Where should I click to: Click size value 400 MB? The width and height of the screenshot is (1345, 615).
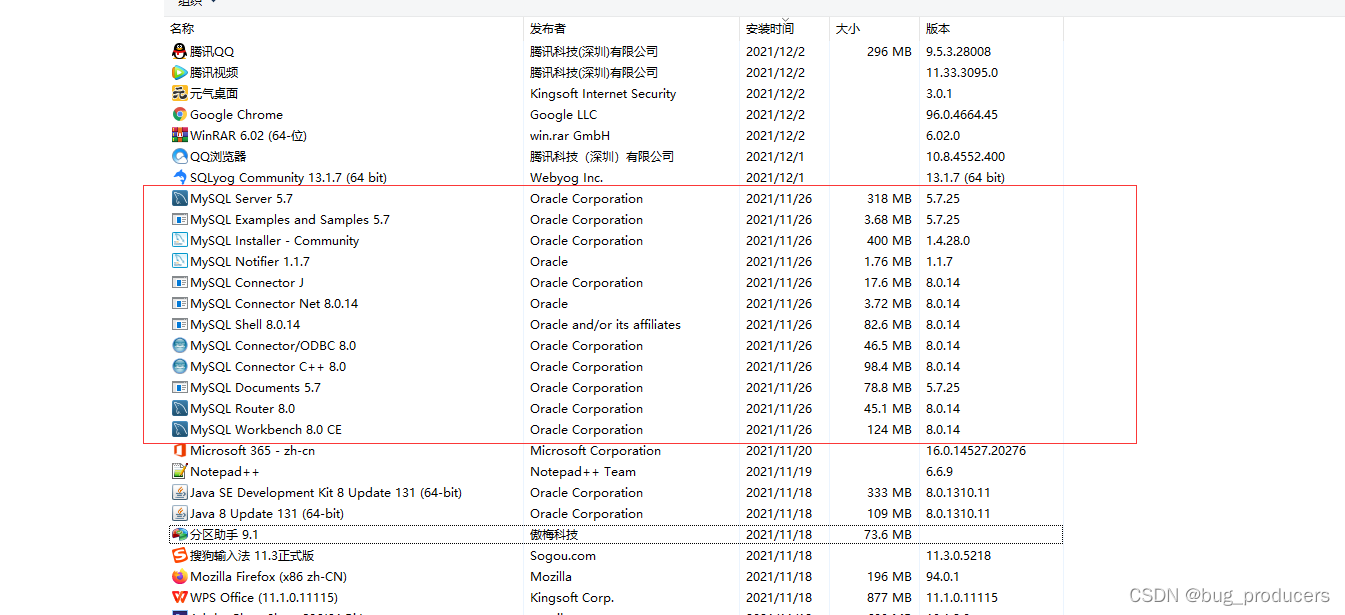pyautogui.click(x=889, y=240)
